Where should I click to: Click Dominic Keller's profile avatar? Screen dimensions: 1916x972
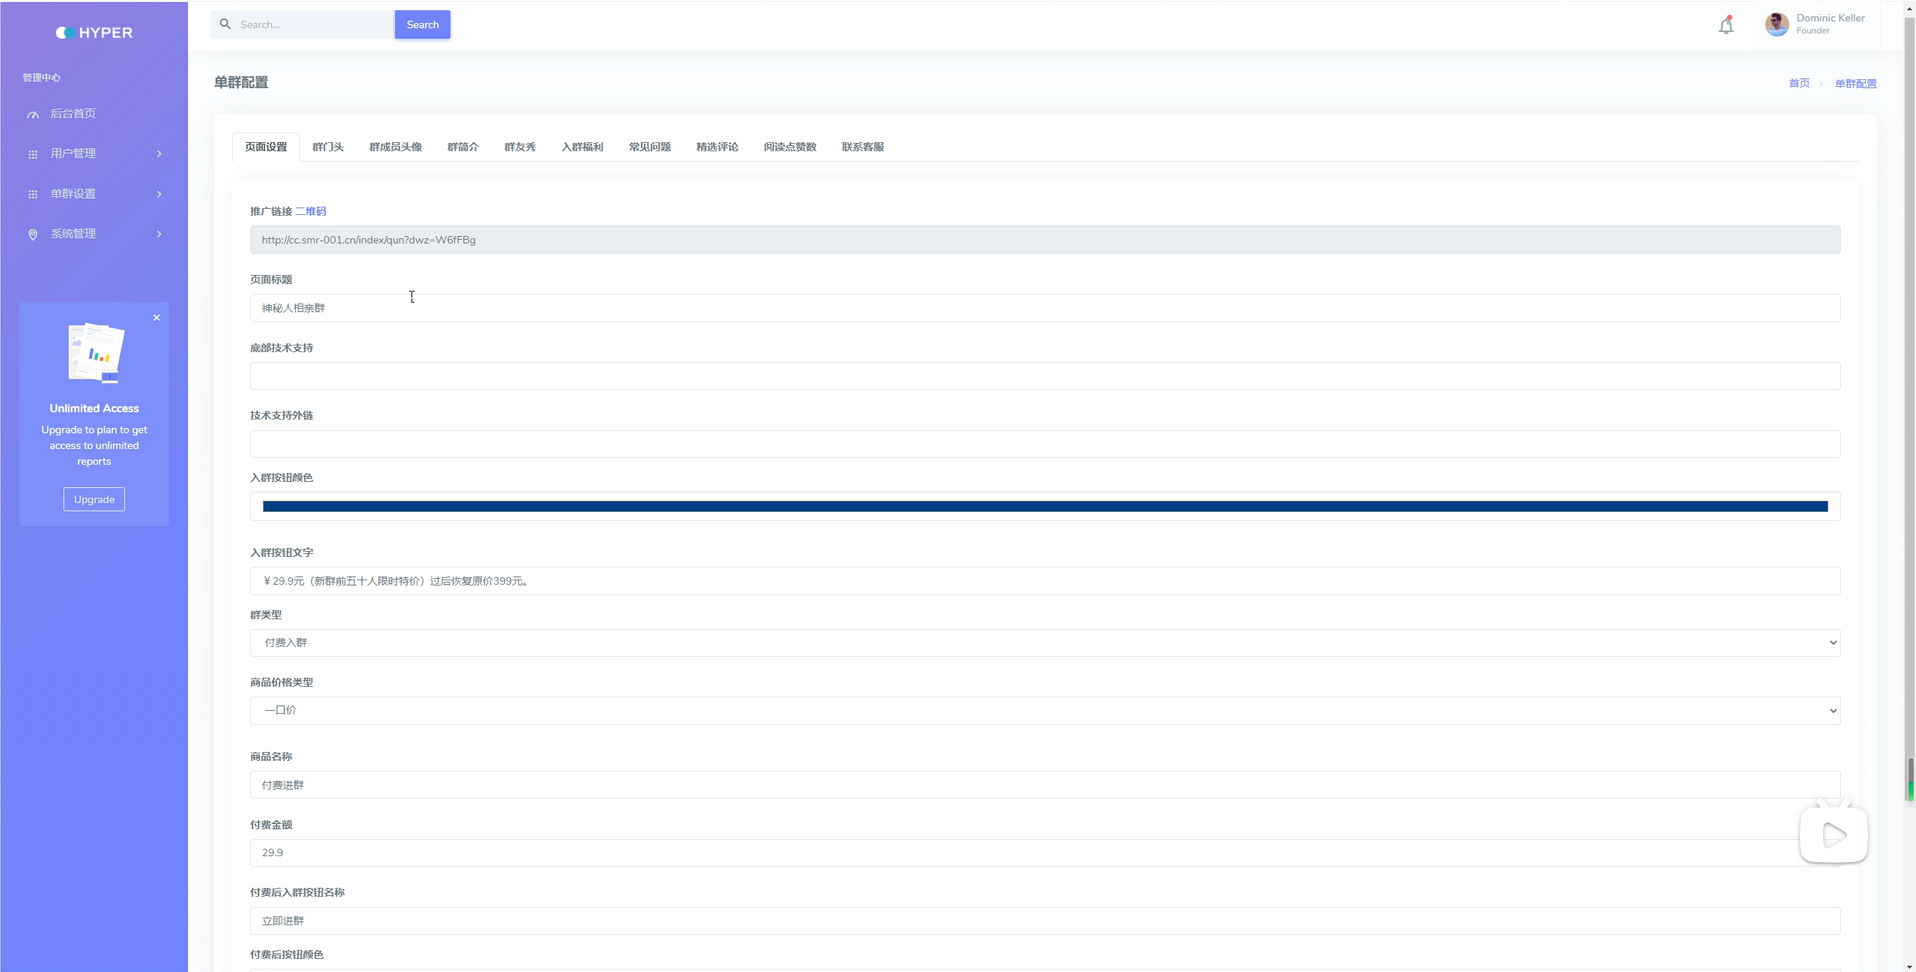[1777, 25]
